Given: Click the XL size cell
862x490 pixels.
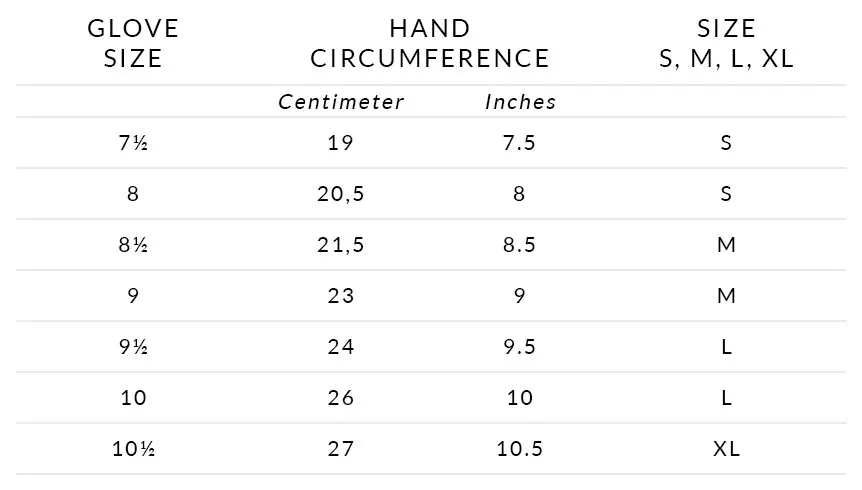Looking at the screenshot, I should point(726,449).
